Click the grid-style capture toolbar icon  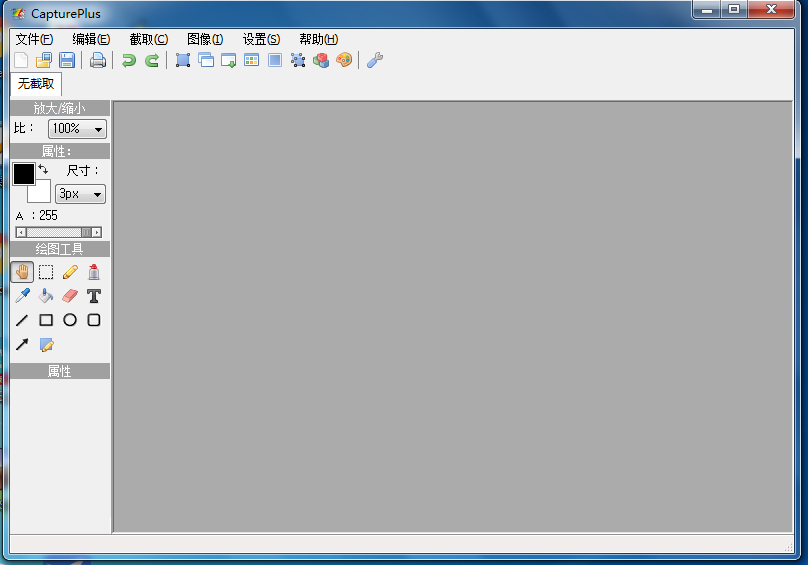pos(251,60)
